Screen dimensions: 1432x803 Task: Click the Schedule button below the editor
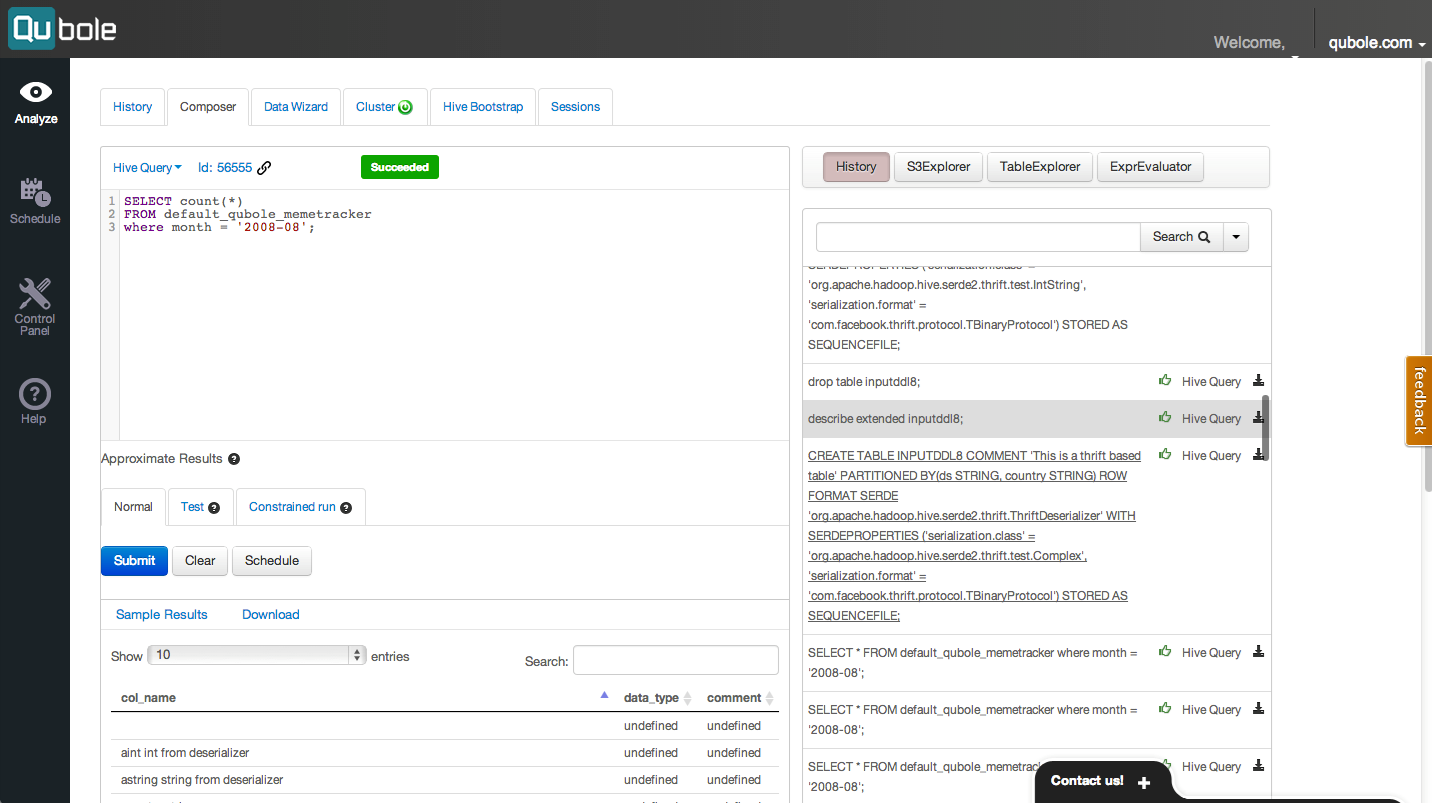tap(272, 561)
